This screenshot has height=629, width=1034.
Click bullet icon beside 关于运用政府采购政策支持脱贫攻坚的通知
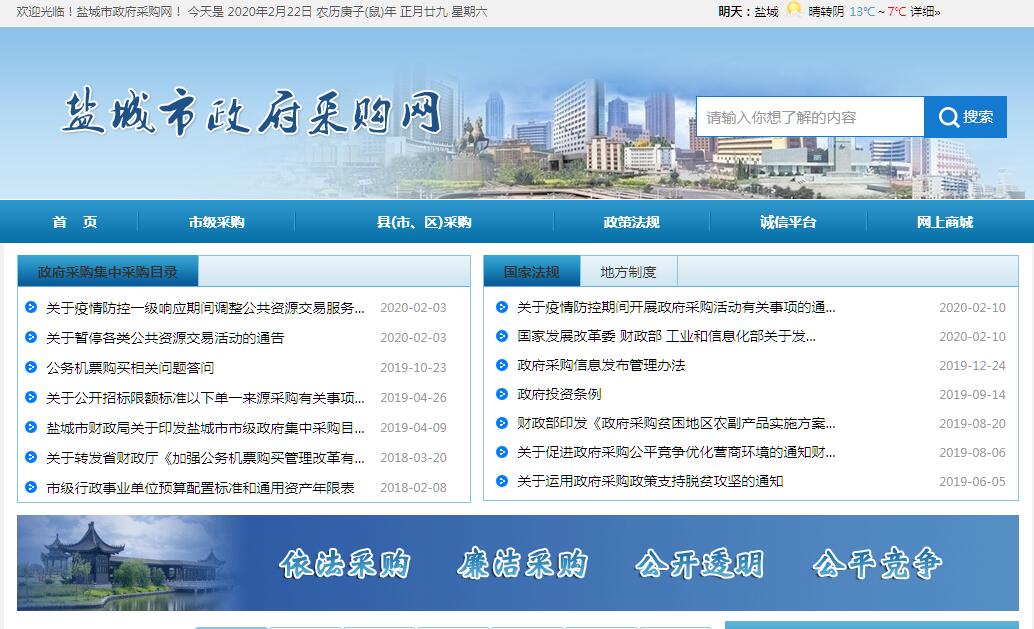[502, 481]
